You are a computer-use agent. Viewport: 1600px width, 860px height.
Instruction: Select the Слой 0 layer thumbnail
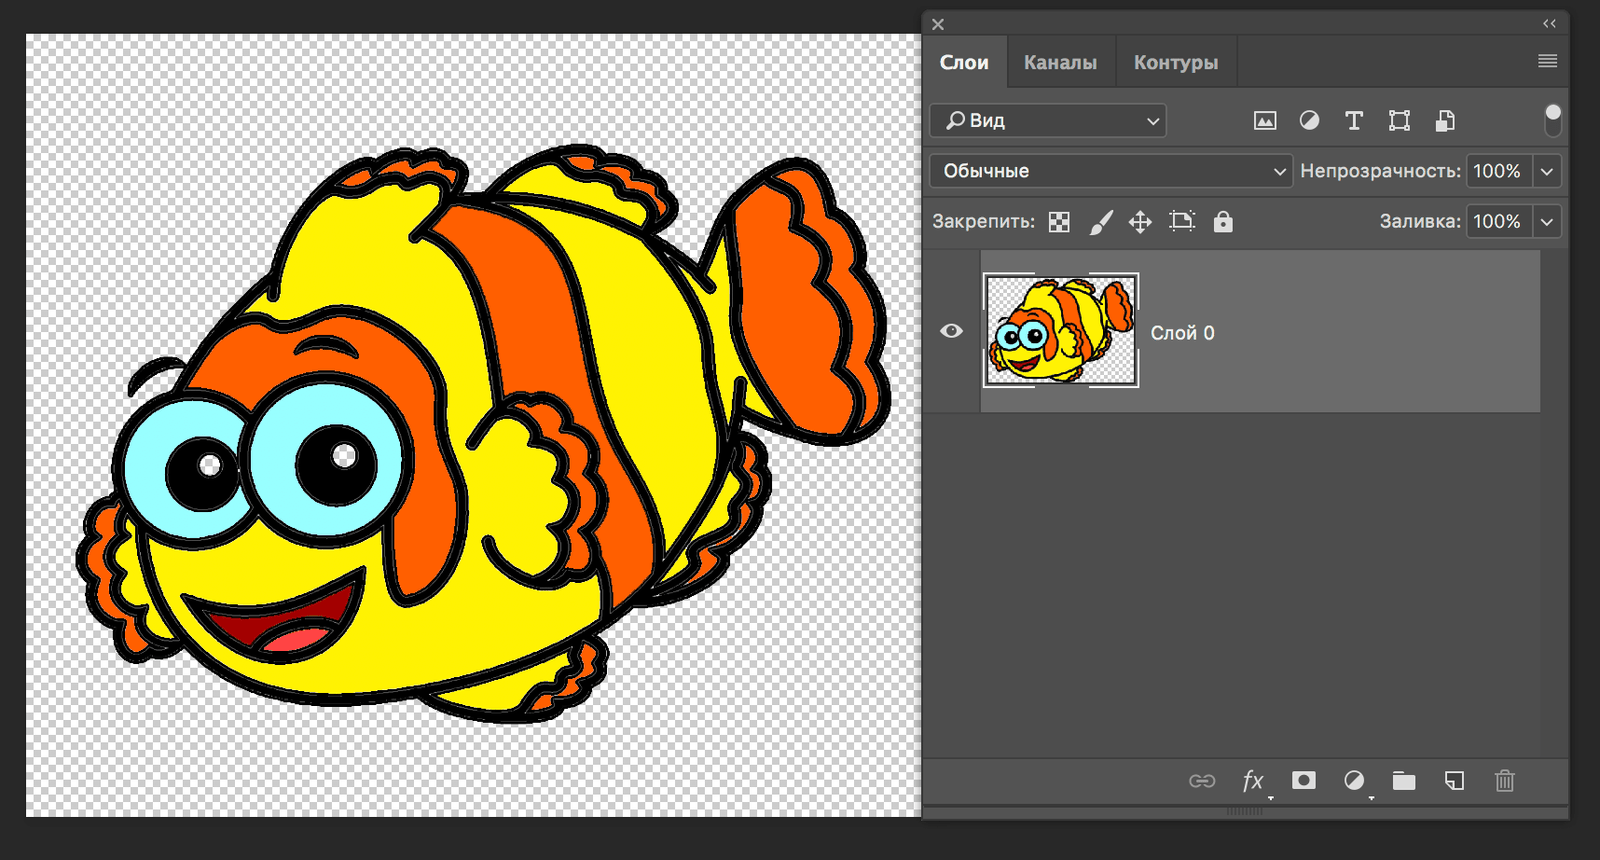pyautogui.click(x=1061, y=330)
